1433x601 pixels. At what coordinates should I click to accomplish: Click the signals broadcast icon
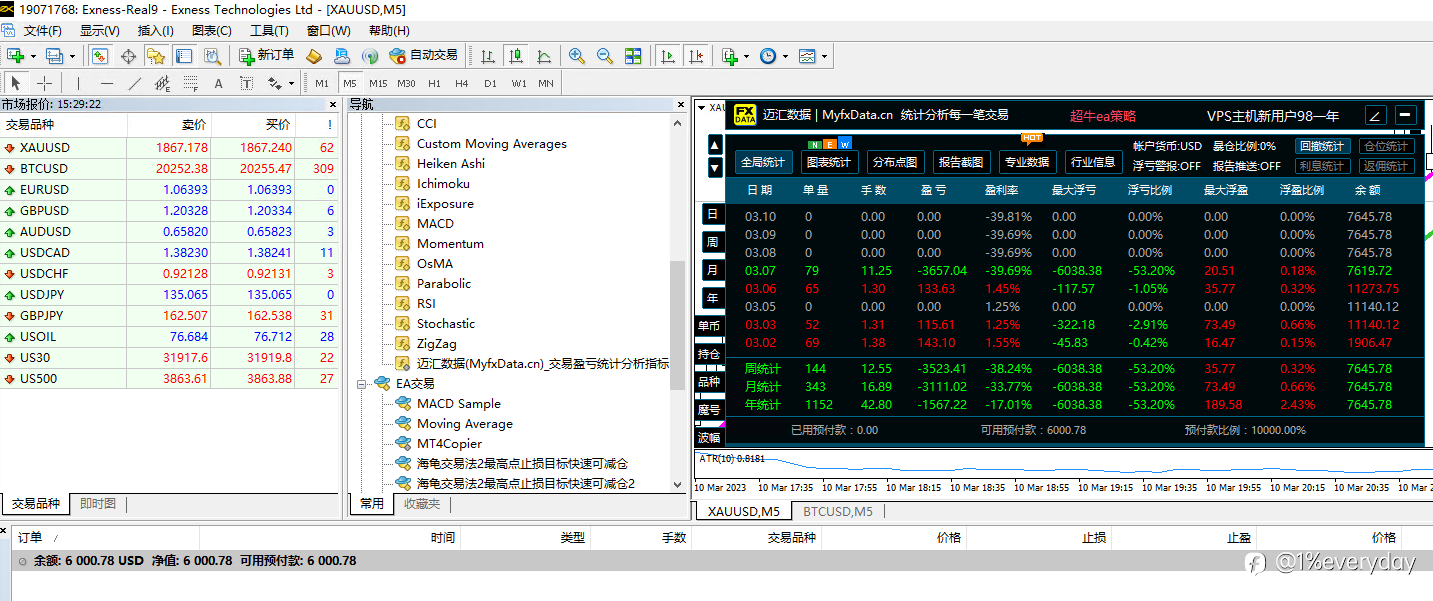(370, 56)
